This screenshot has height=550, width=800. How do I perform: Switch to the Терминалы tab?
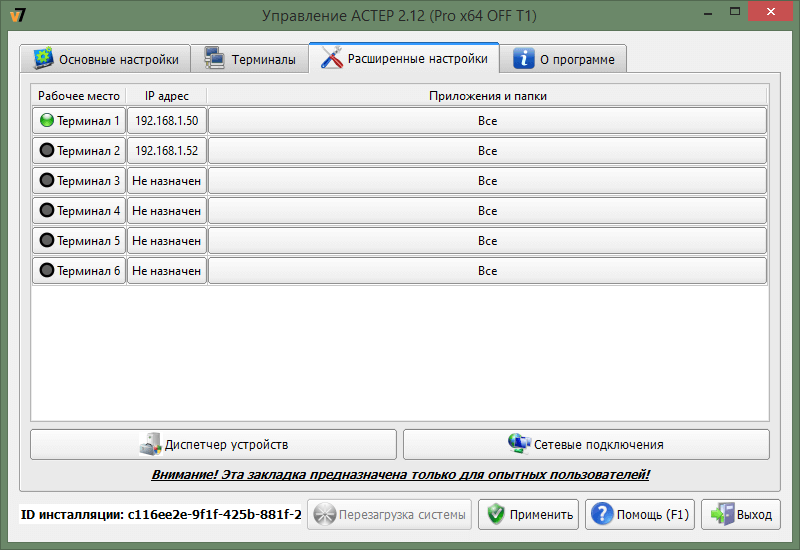click(x=249, y=59)
